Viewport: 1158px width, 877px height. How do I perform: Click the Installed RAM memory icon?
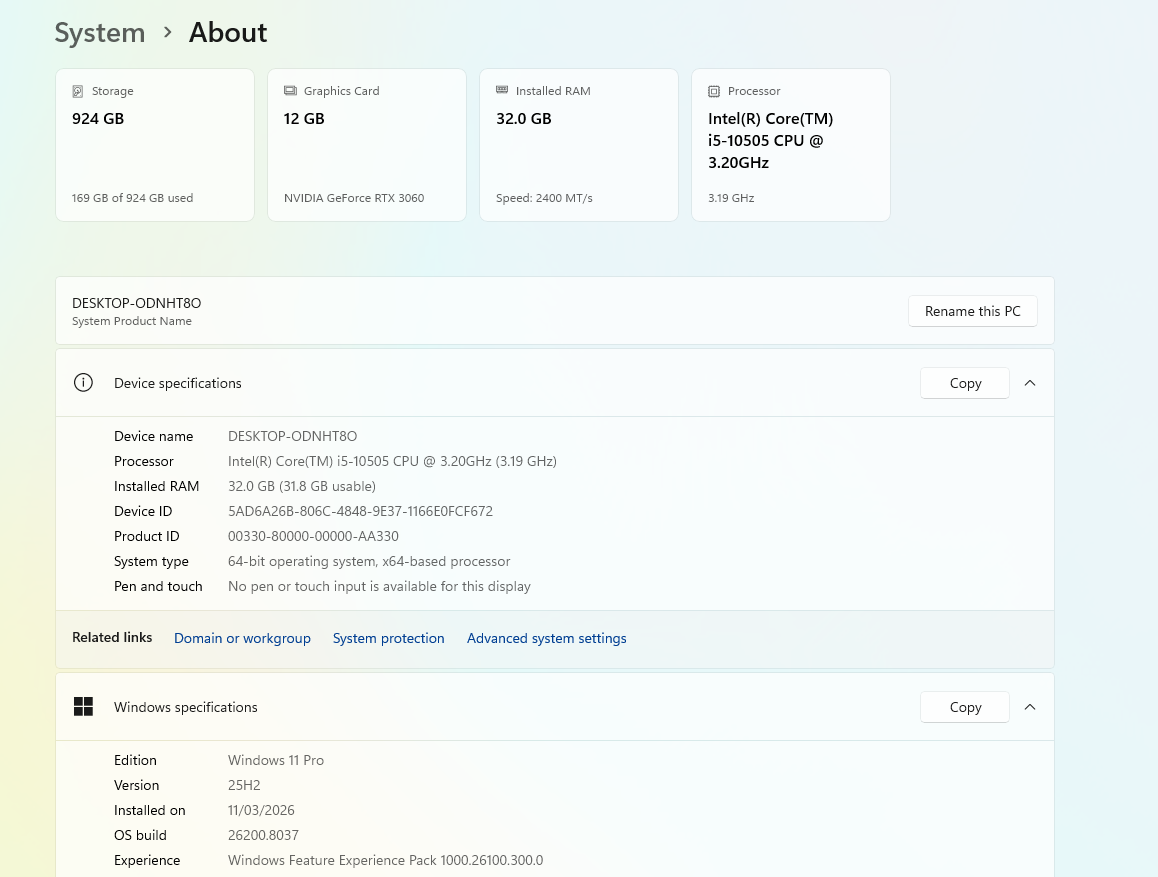502,91
